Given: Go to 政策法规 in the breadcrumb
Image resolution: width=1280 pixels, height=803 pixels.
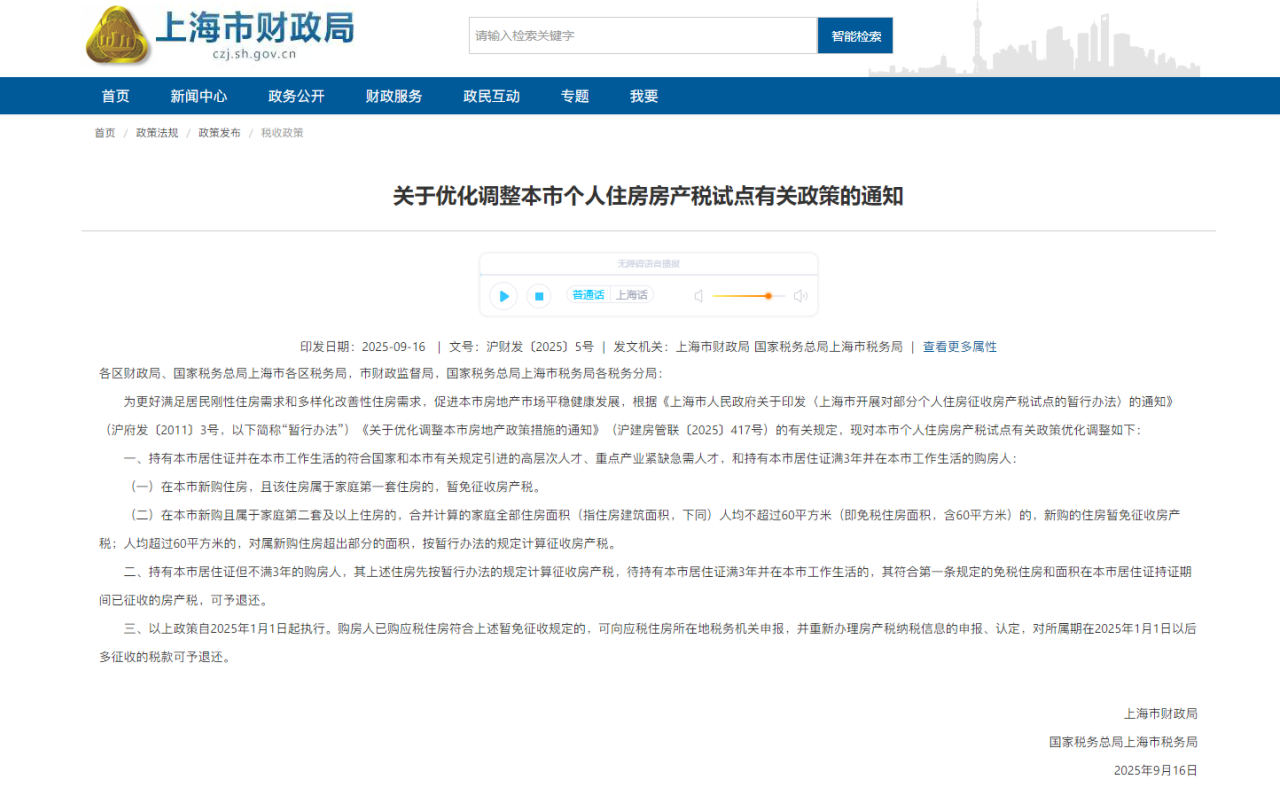Looking at the screenshot, I should click(157, 133).
